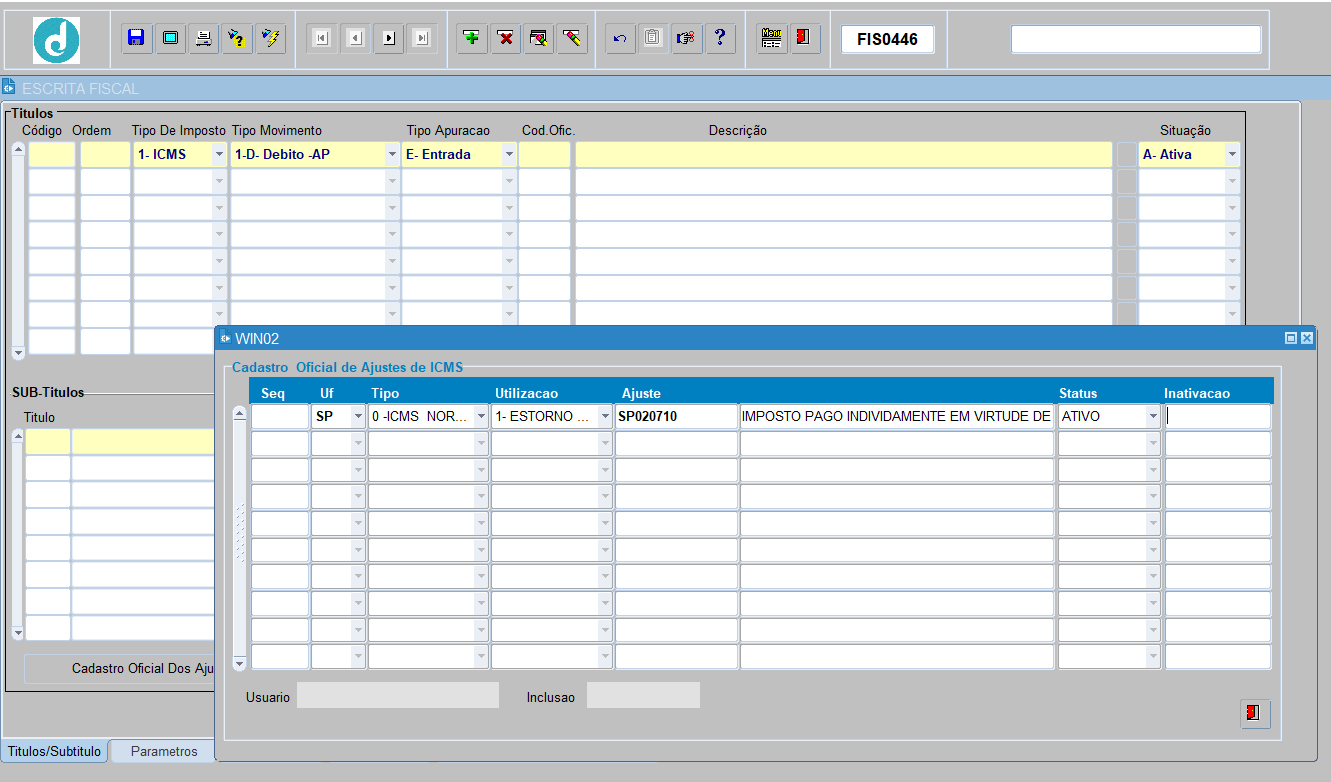Switch to Titulos/Subtitulo tab

click(54, 751)
